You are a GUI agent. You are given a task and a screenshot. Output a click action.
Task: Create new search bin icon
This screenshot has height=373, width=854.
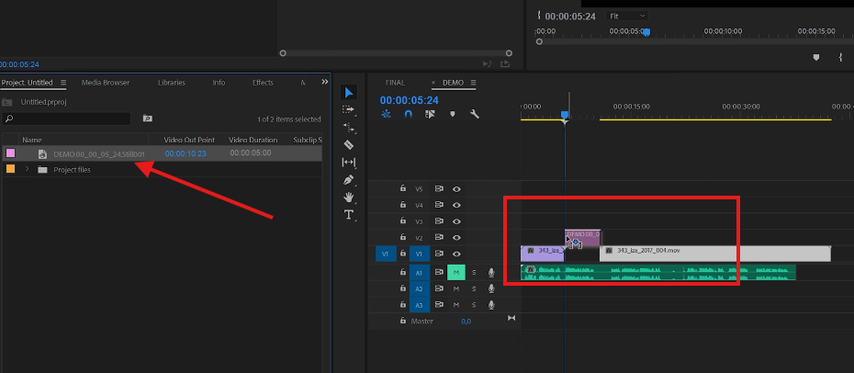click(x=147, y=118)
